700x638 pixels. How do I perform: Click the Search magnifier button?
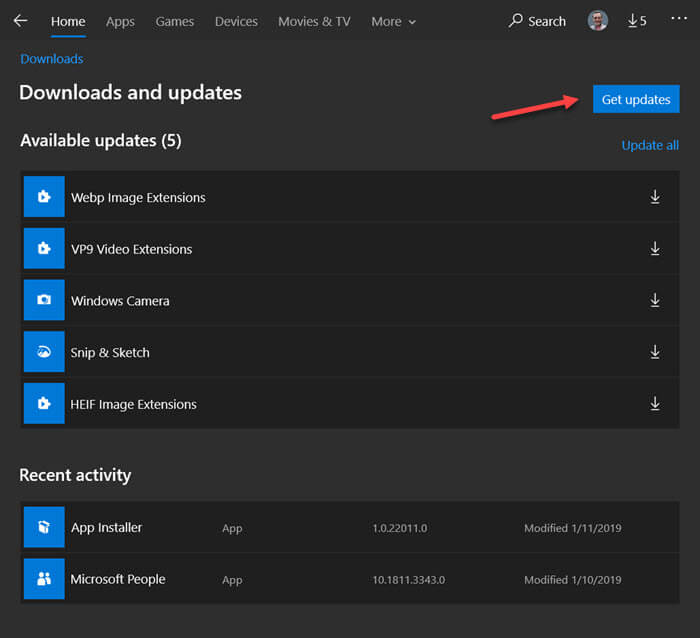tap(537, 21)
